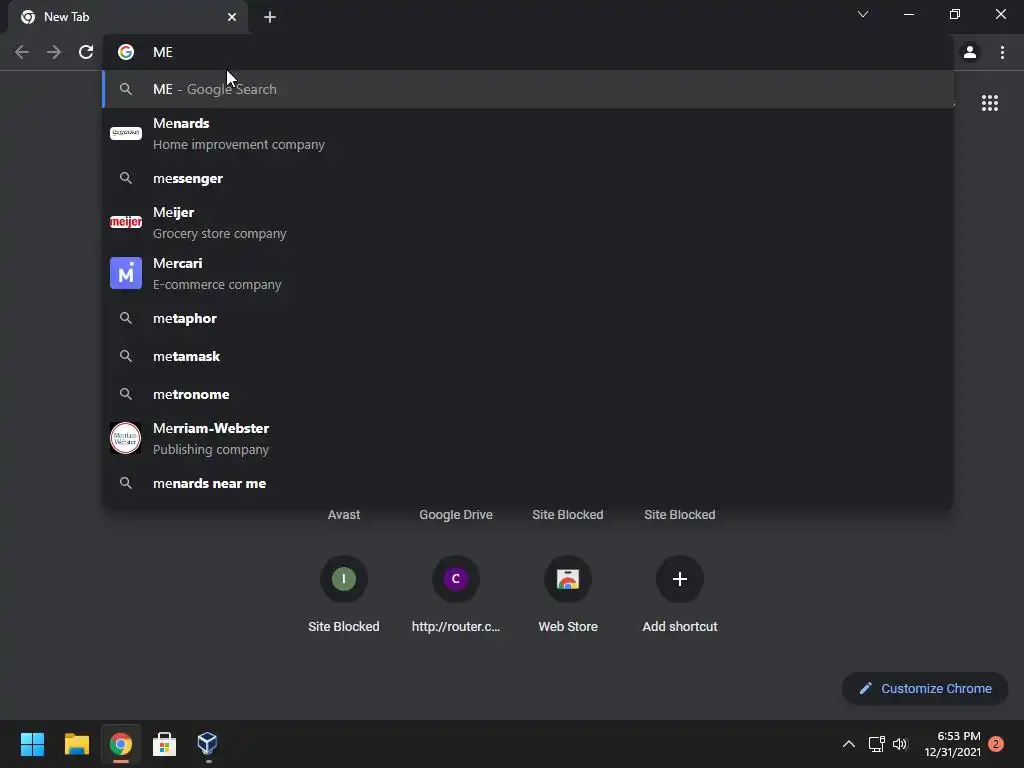This screenshot has width=1024, height=768.
Task: Open the tab search dropdown arrow
Action: [x=863, y=14]
